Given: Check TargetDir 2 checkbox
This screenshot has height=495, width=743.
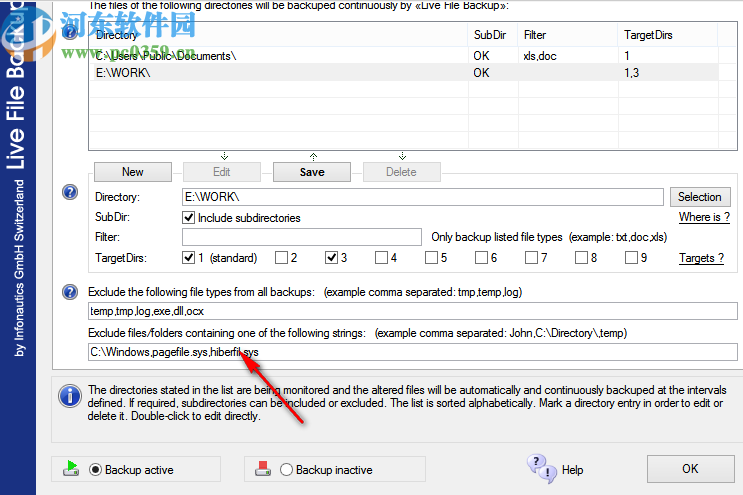Looking at the screenshot, I should (281, 257).
